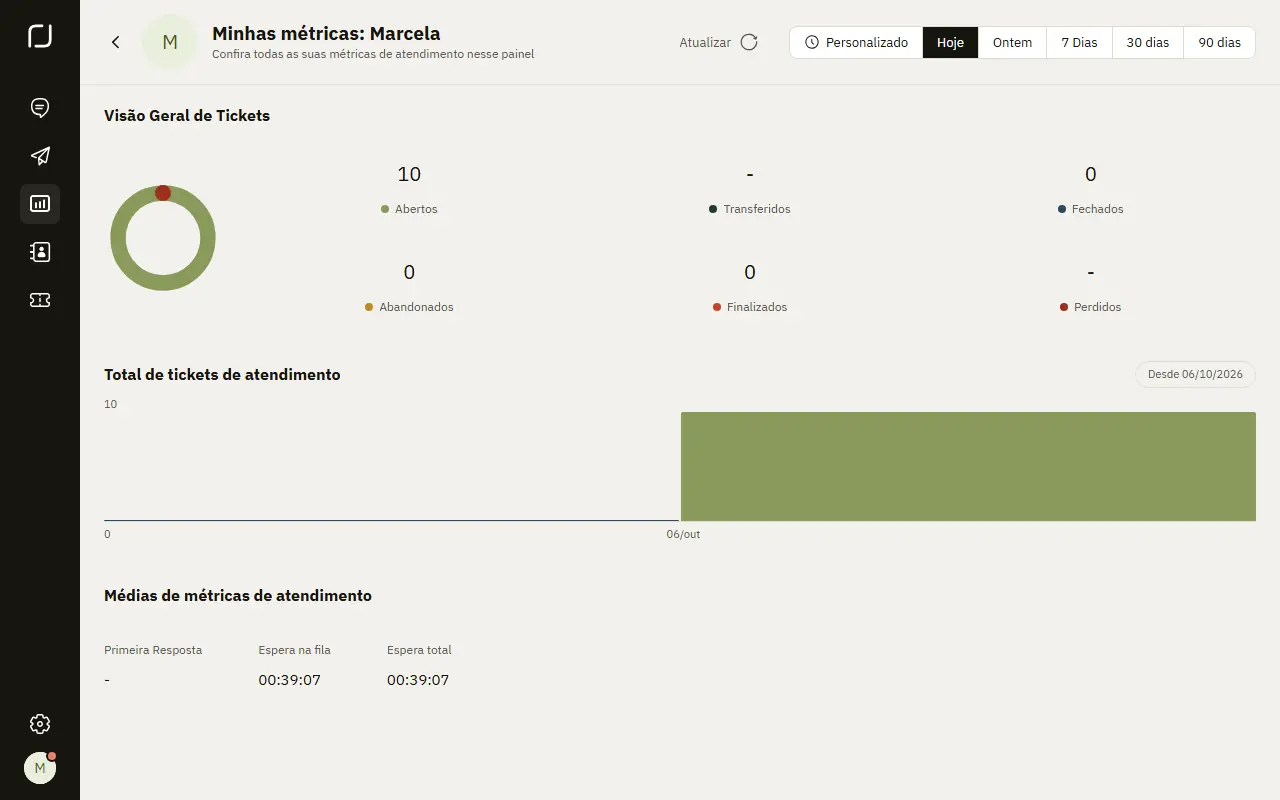Click the Desde 06/10/2026 chip
The image size is (1280, 800).
[1195, 374]
